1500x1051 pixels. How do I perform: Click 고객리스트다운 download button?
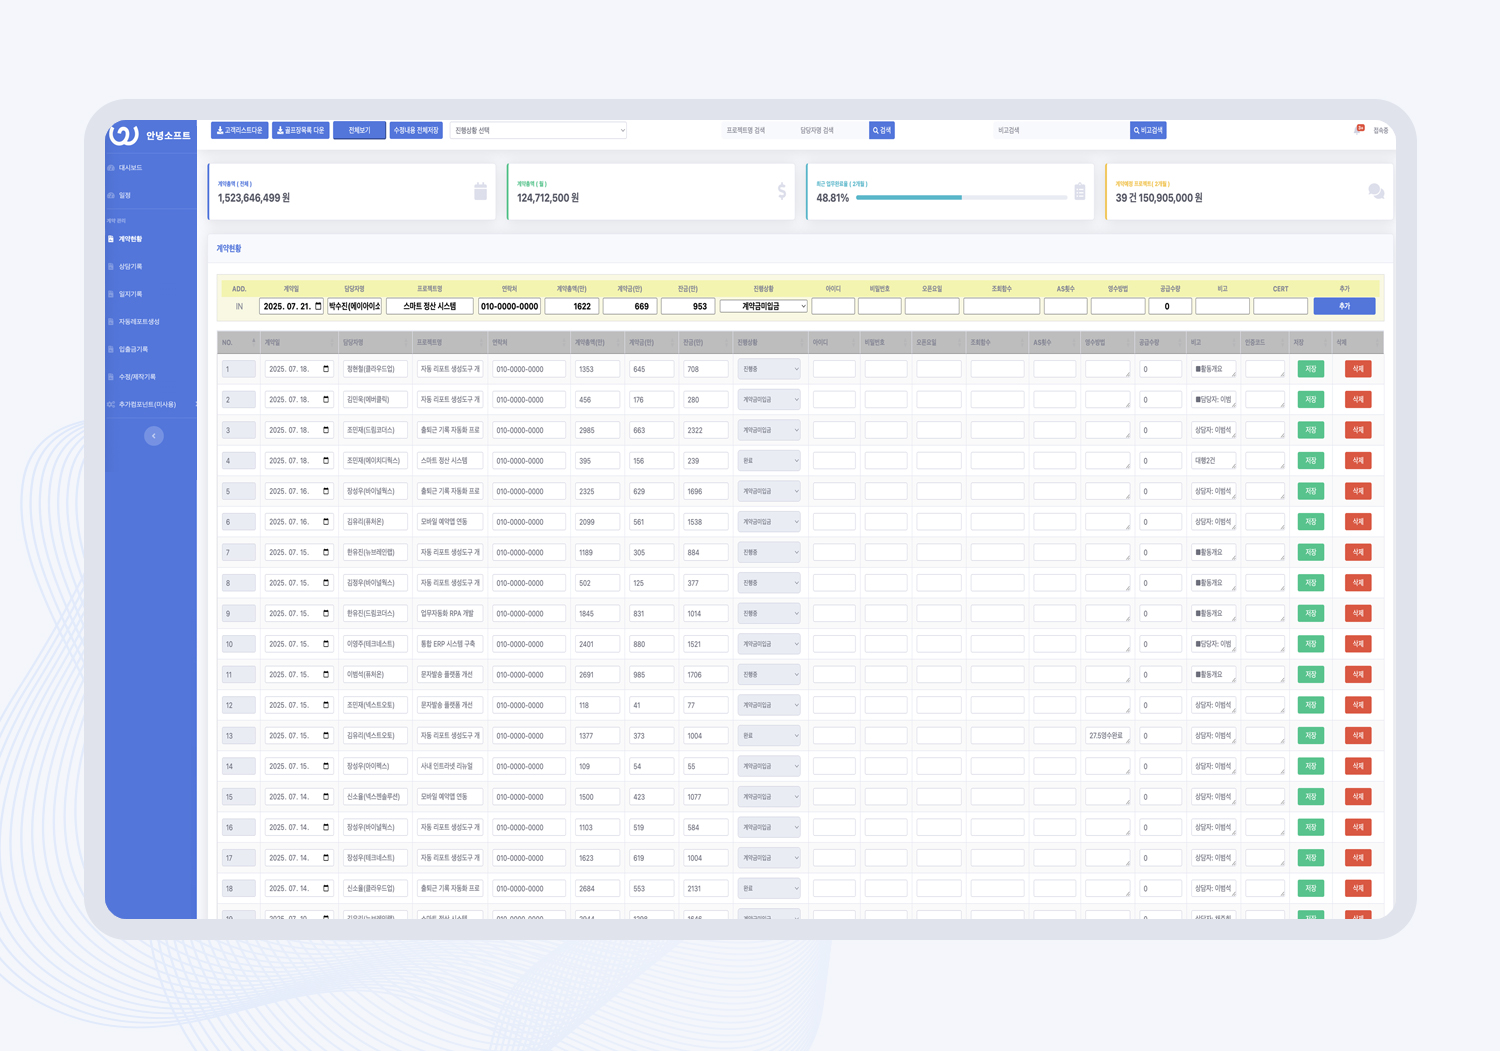point(239,130)
